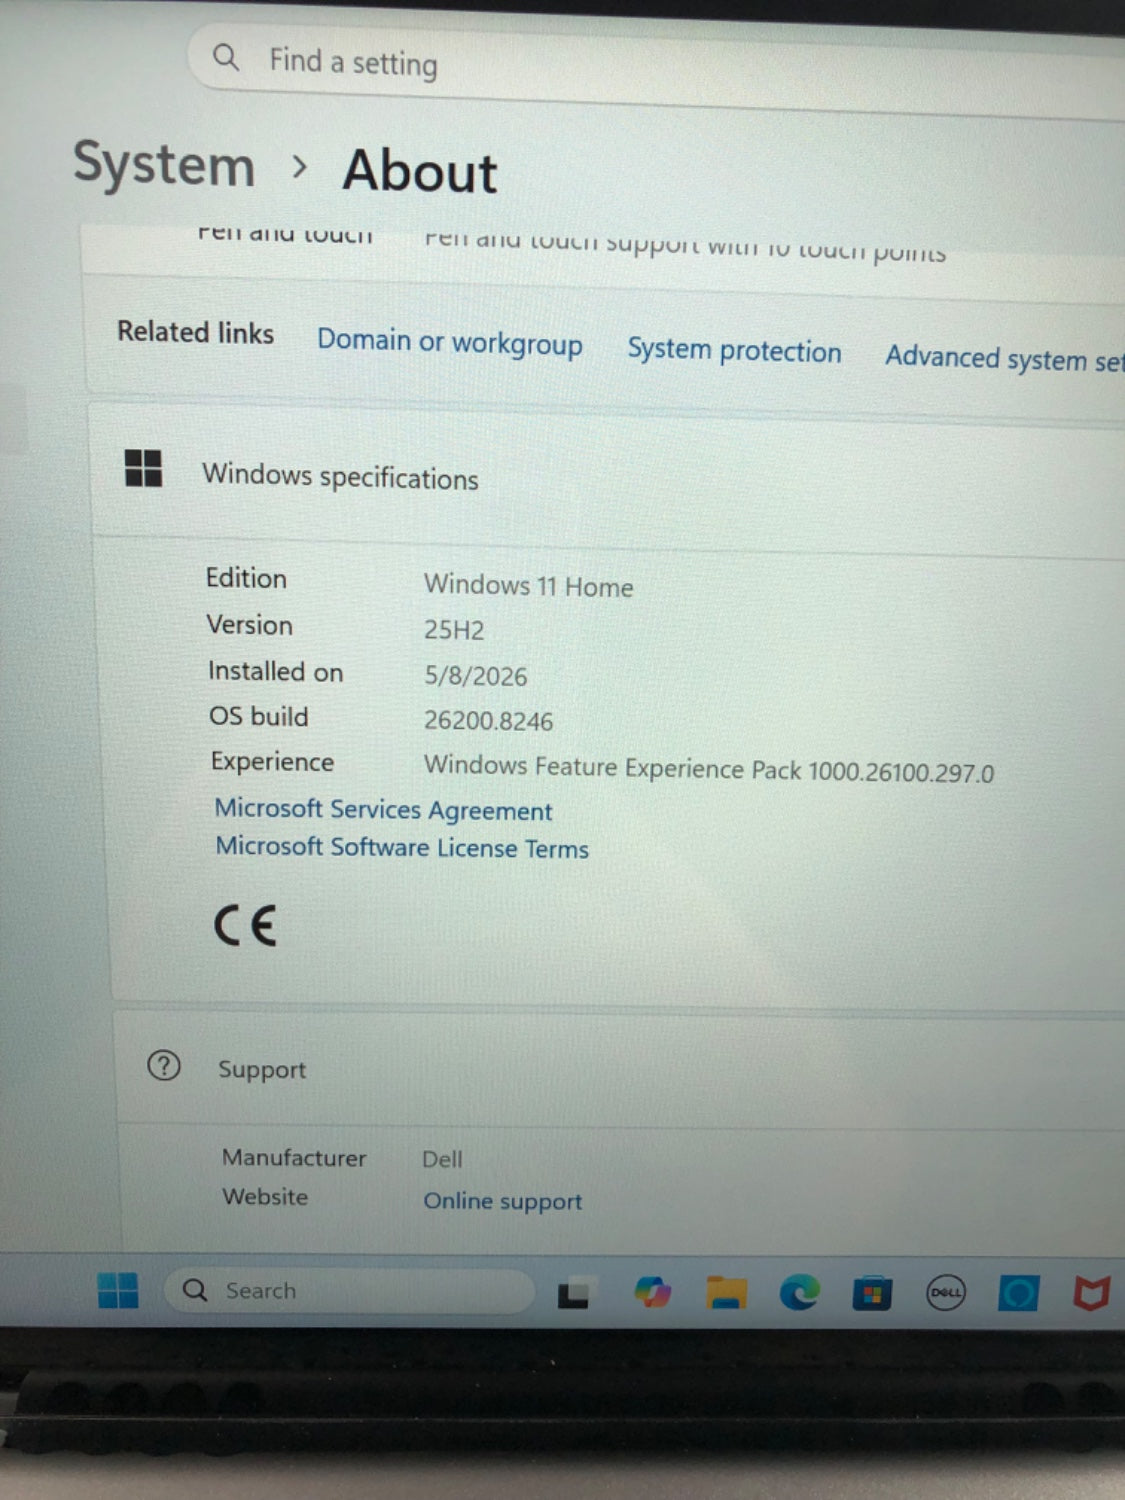Open Advanced system settings link
This screenshot has width=1125, height=1500.
click(1004, 358)
